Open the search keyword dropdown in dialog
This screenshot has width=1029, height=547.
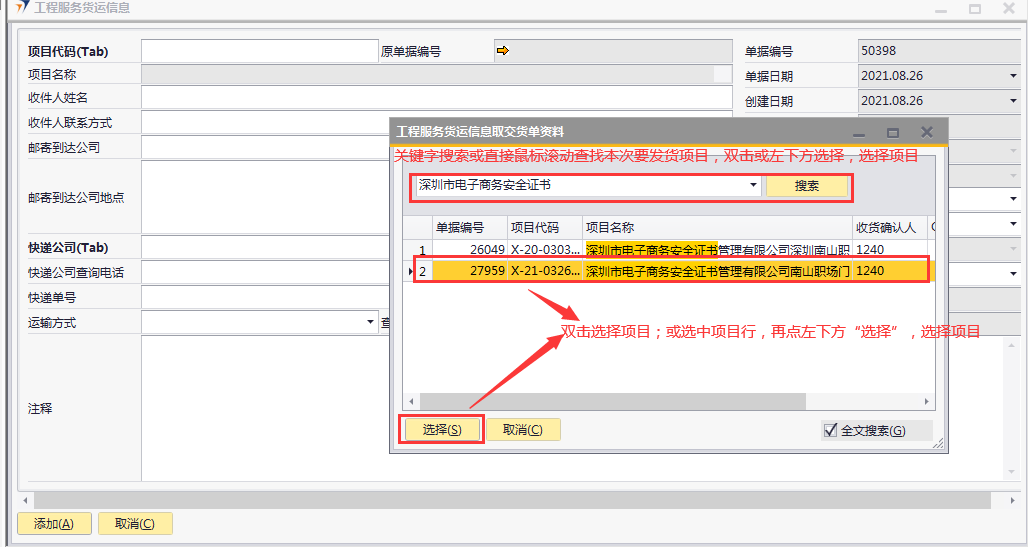coord(753,186)
